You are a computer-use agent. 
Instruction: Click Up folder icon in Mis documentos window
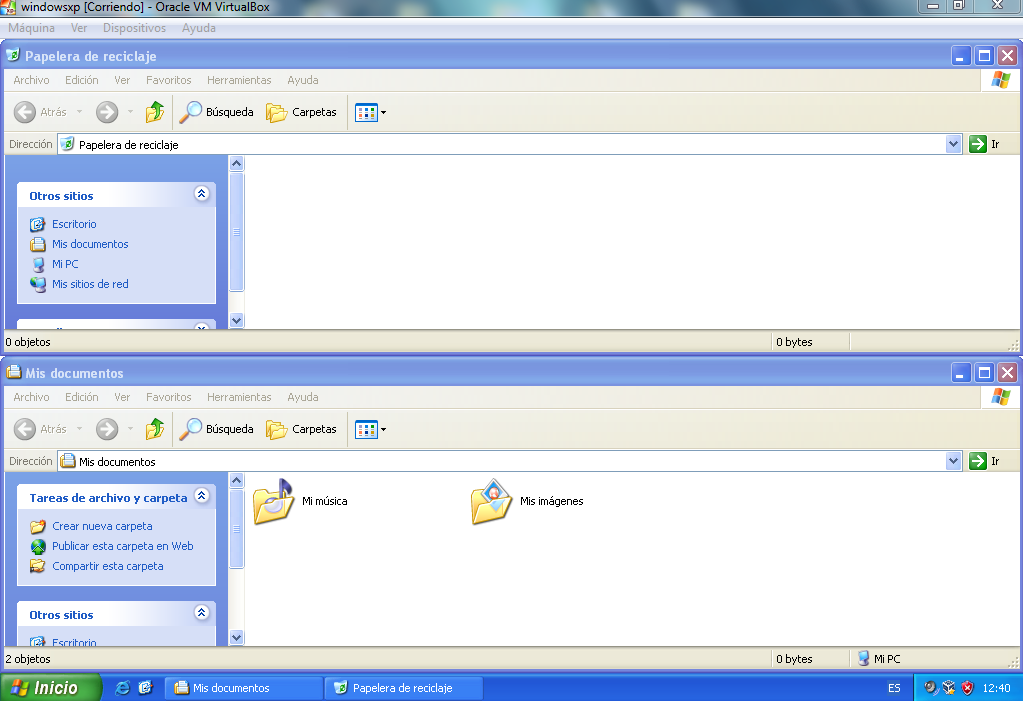pyautogui.click(x=155, y=429)
